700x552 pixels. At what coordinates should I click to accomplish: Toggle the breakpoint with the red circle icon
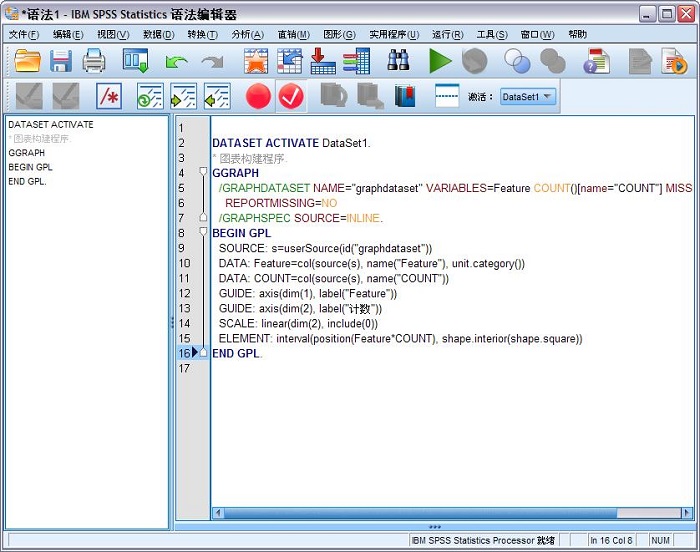click(x=258, y=97)
